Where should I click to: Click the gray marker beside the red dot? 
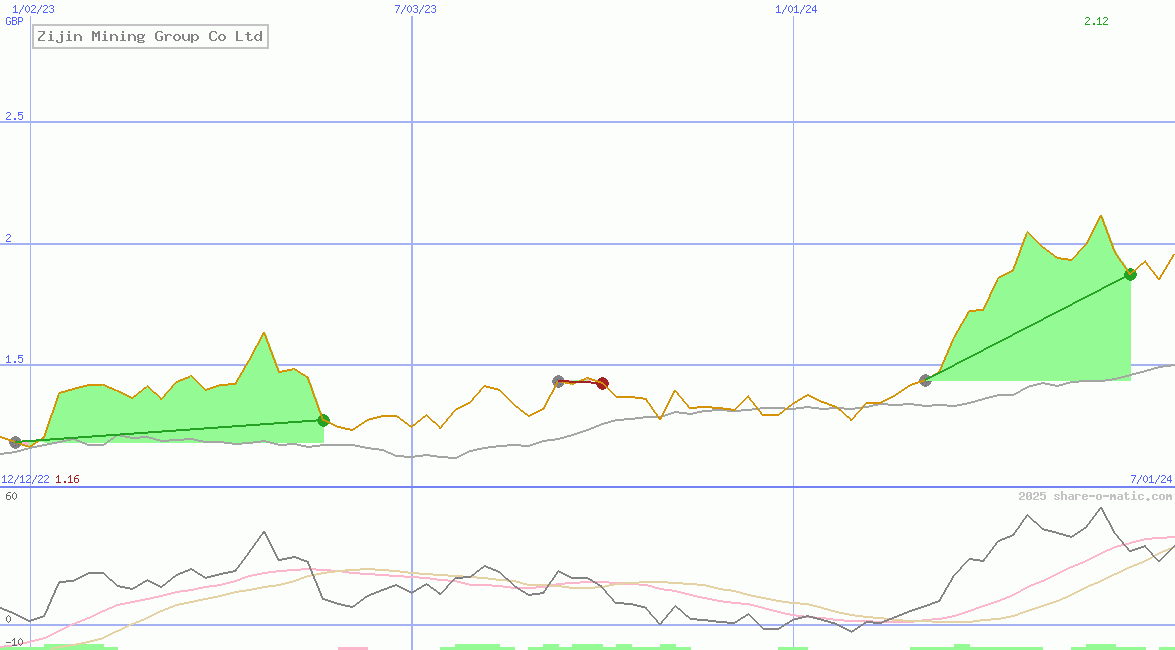point(557,380)
